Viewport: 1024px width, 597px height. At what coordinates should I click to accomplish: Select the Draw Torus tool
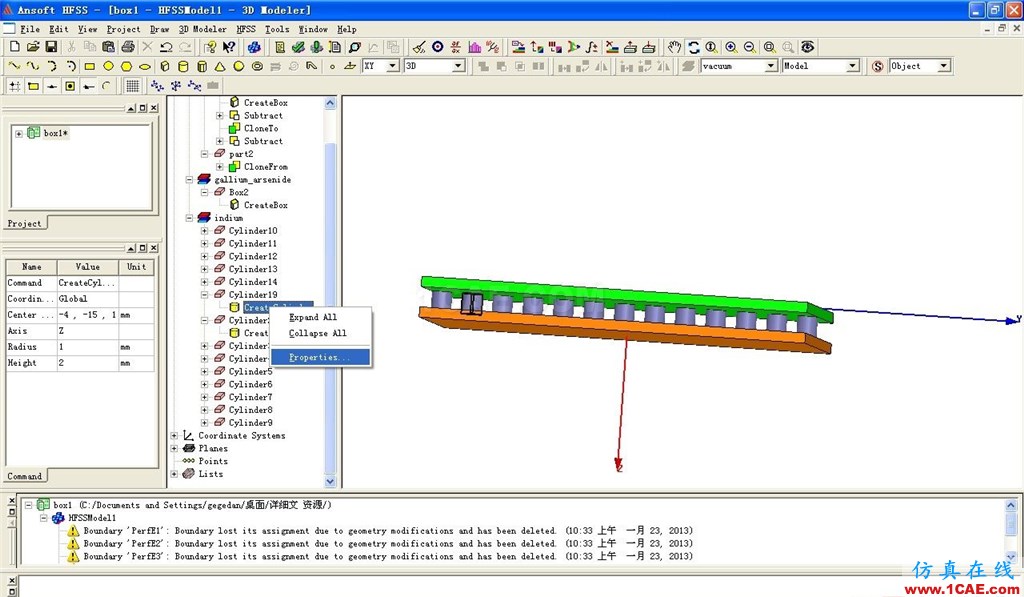point(257,66)
